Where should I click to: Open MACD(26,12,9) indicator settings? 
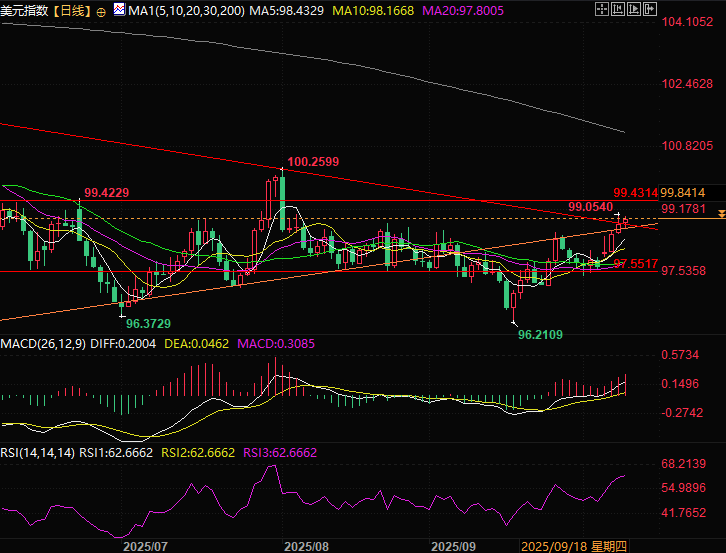pos(43,344)
